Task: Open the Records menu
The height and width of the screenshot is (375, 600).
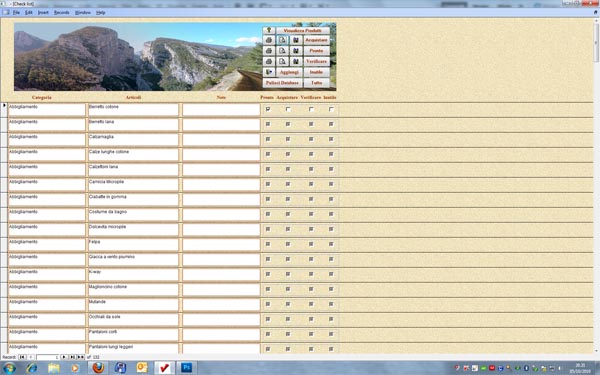Action: [62, 13]
